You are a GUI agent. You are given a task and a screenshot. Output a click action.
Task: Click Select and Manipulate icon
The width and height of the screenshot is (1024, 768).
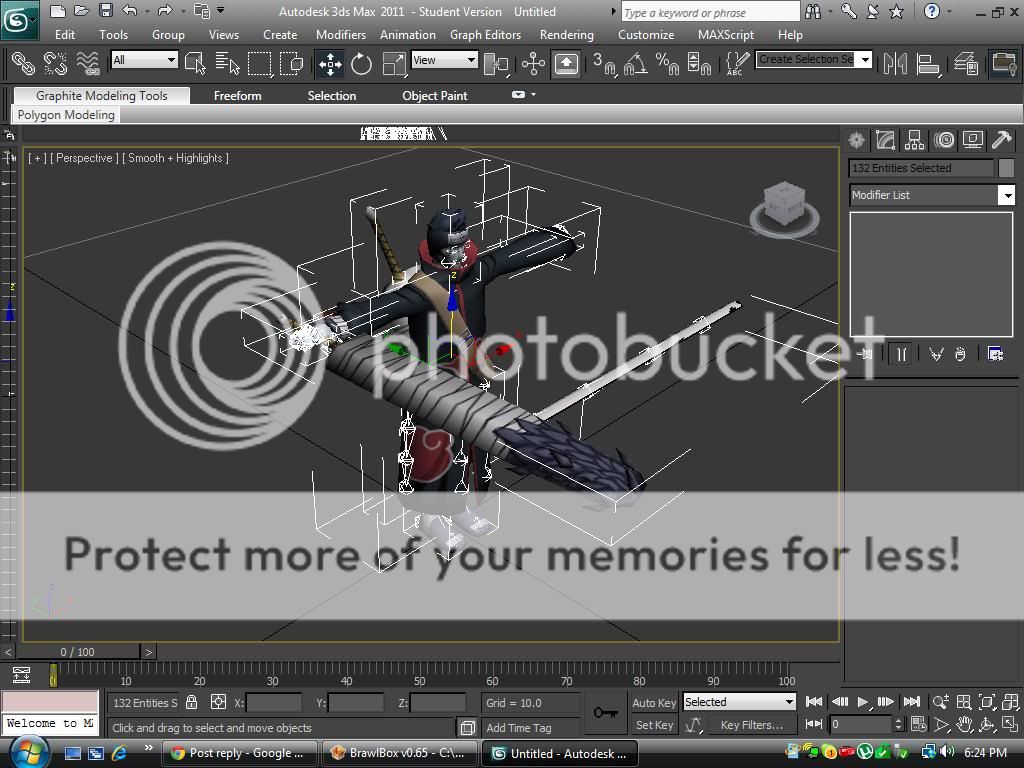[x=533, y=63]
